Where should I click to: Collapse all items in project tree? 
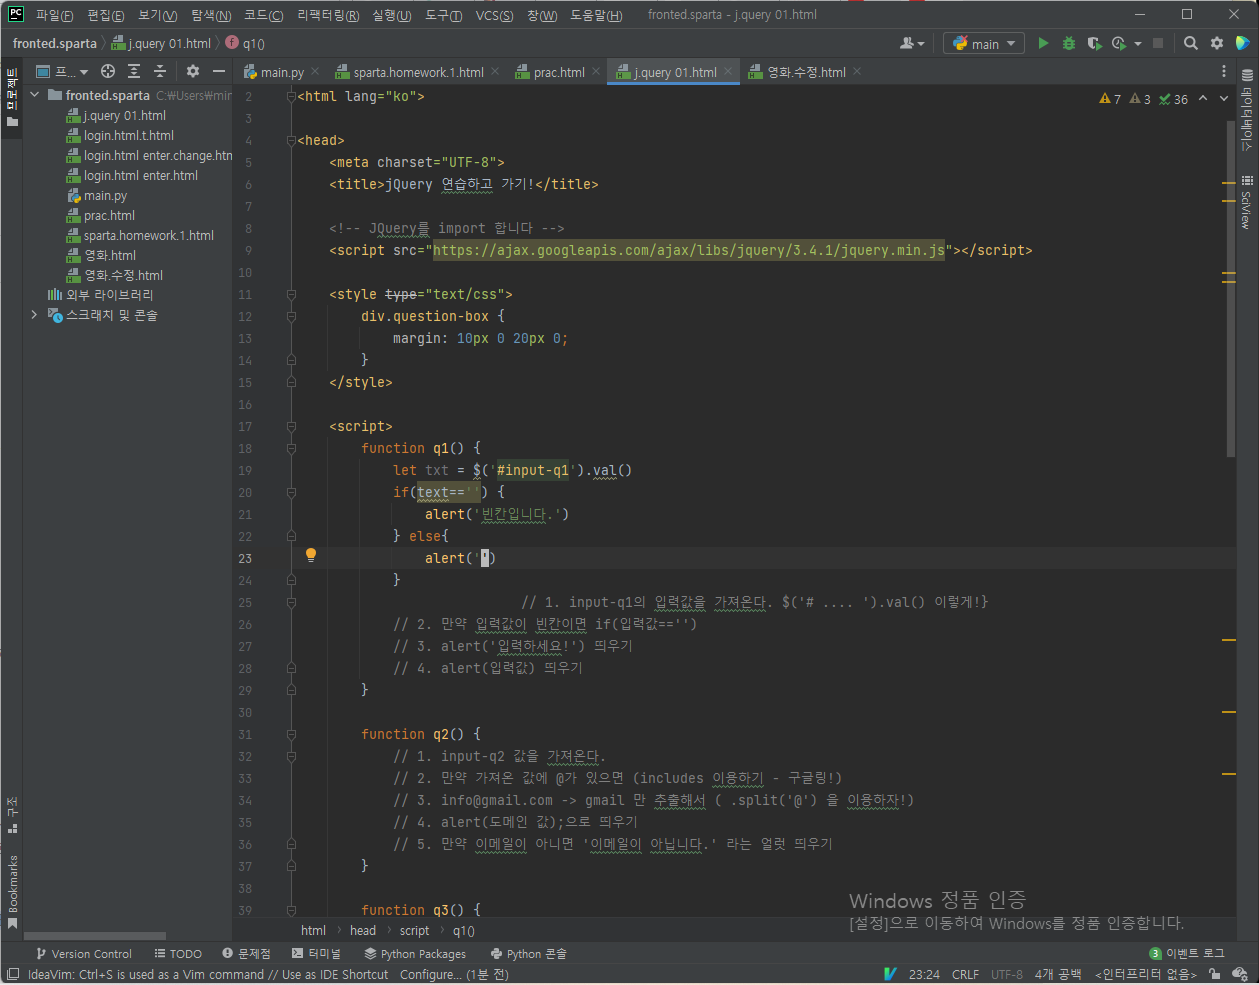159,71
